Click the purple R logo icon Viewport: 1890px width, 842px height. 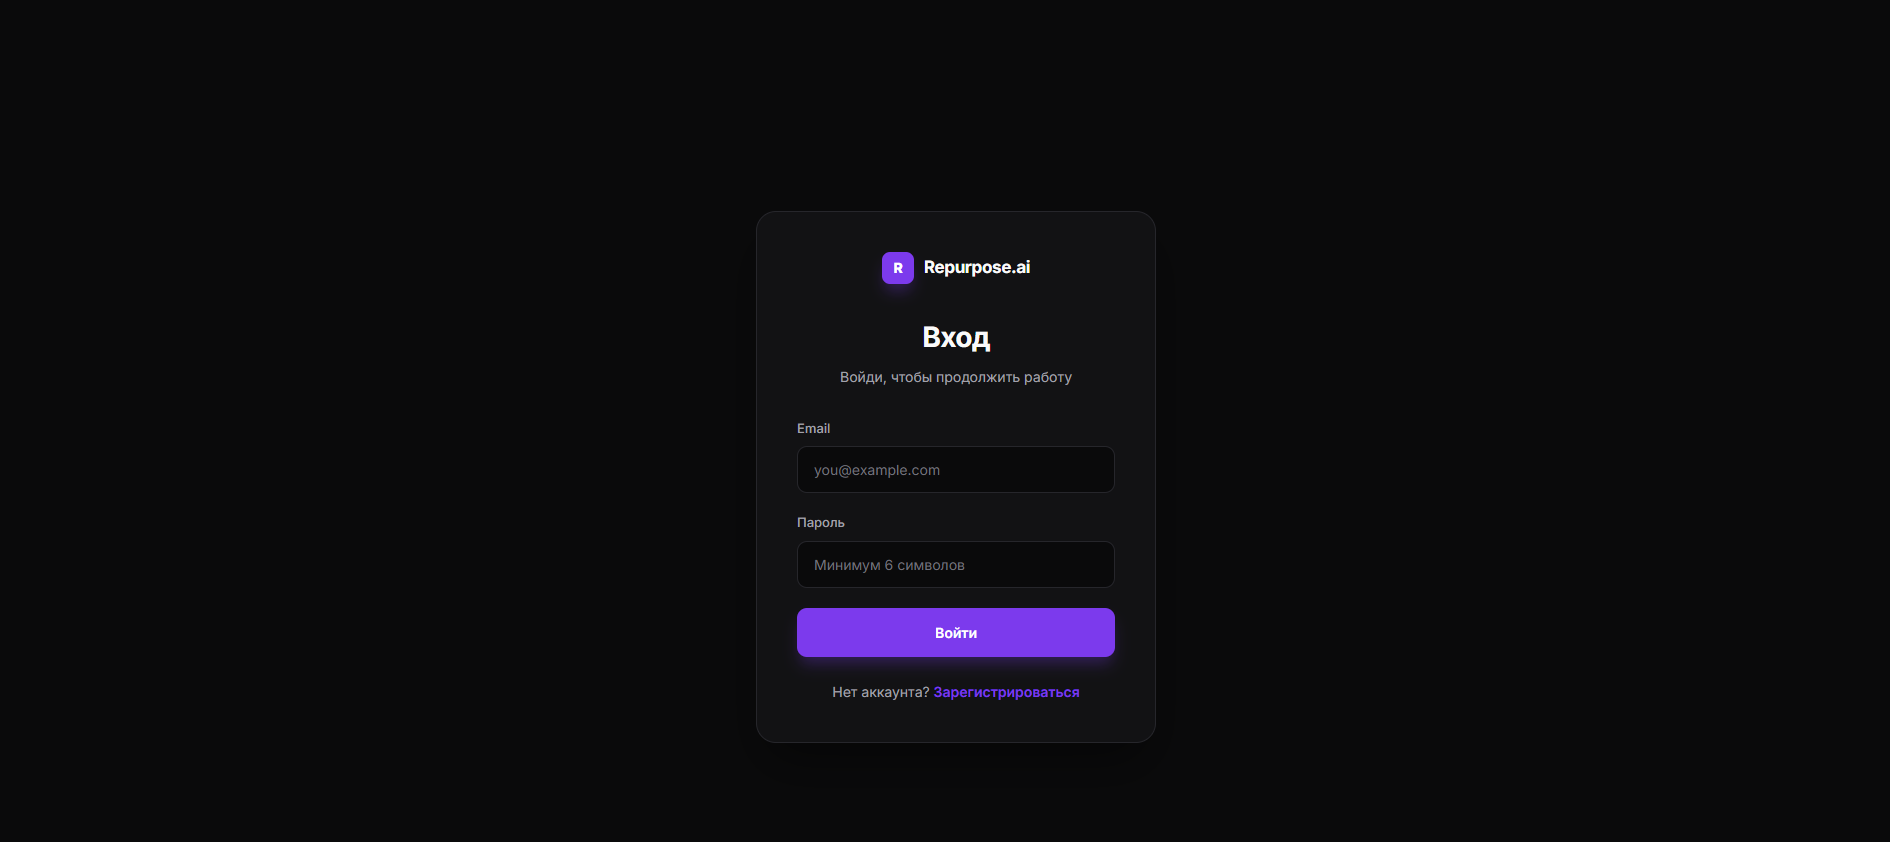pyautogui.click(x=897, y=268)
